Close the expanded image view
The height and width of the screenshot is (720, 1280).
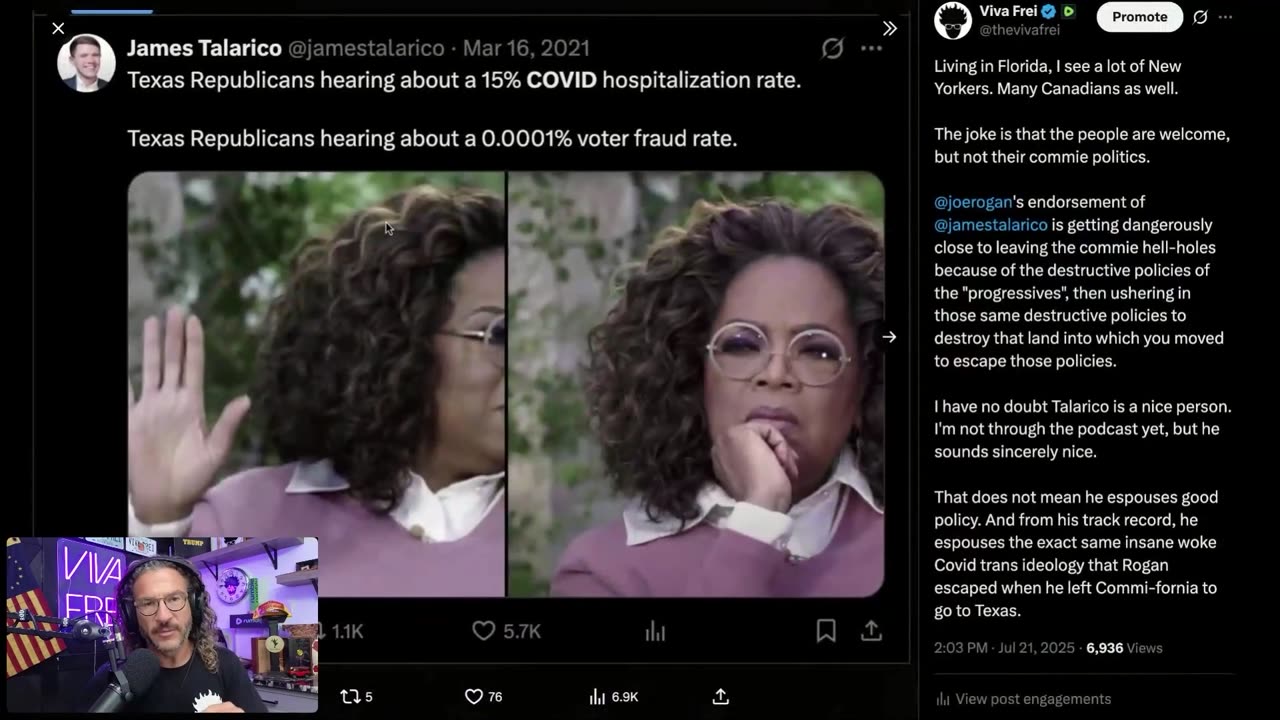58,28
